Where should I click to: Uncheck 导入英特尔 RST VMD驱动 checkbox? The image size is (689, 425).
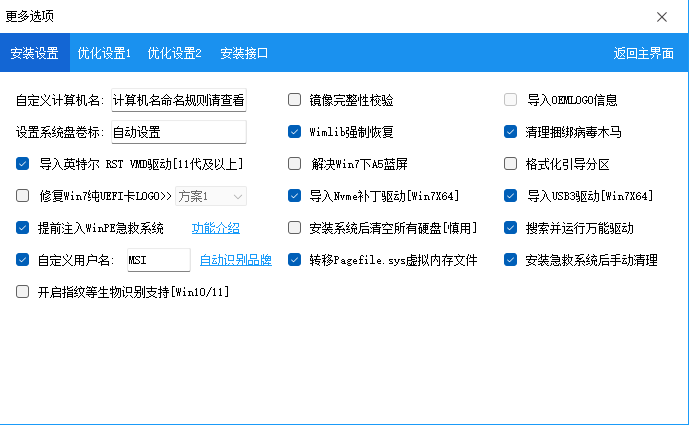(22, 163)
